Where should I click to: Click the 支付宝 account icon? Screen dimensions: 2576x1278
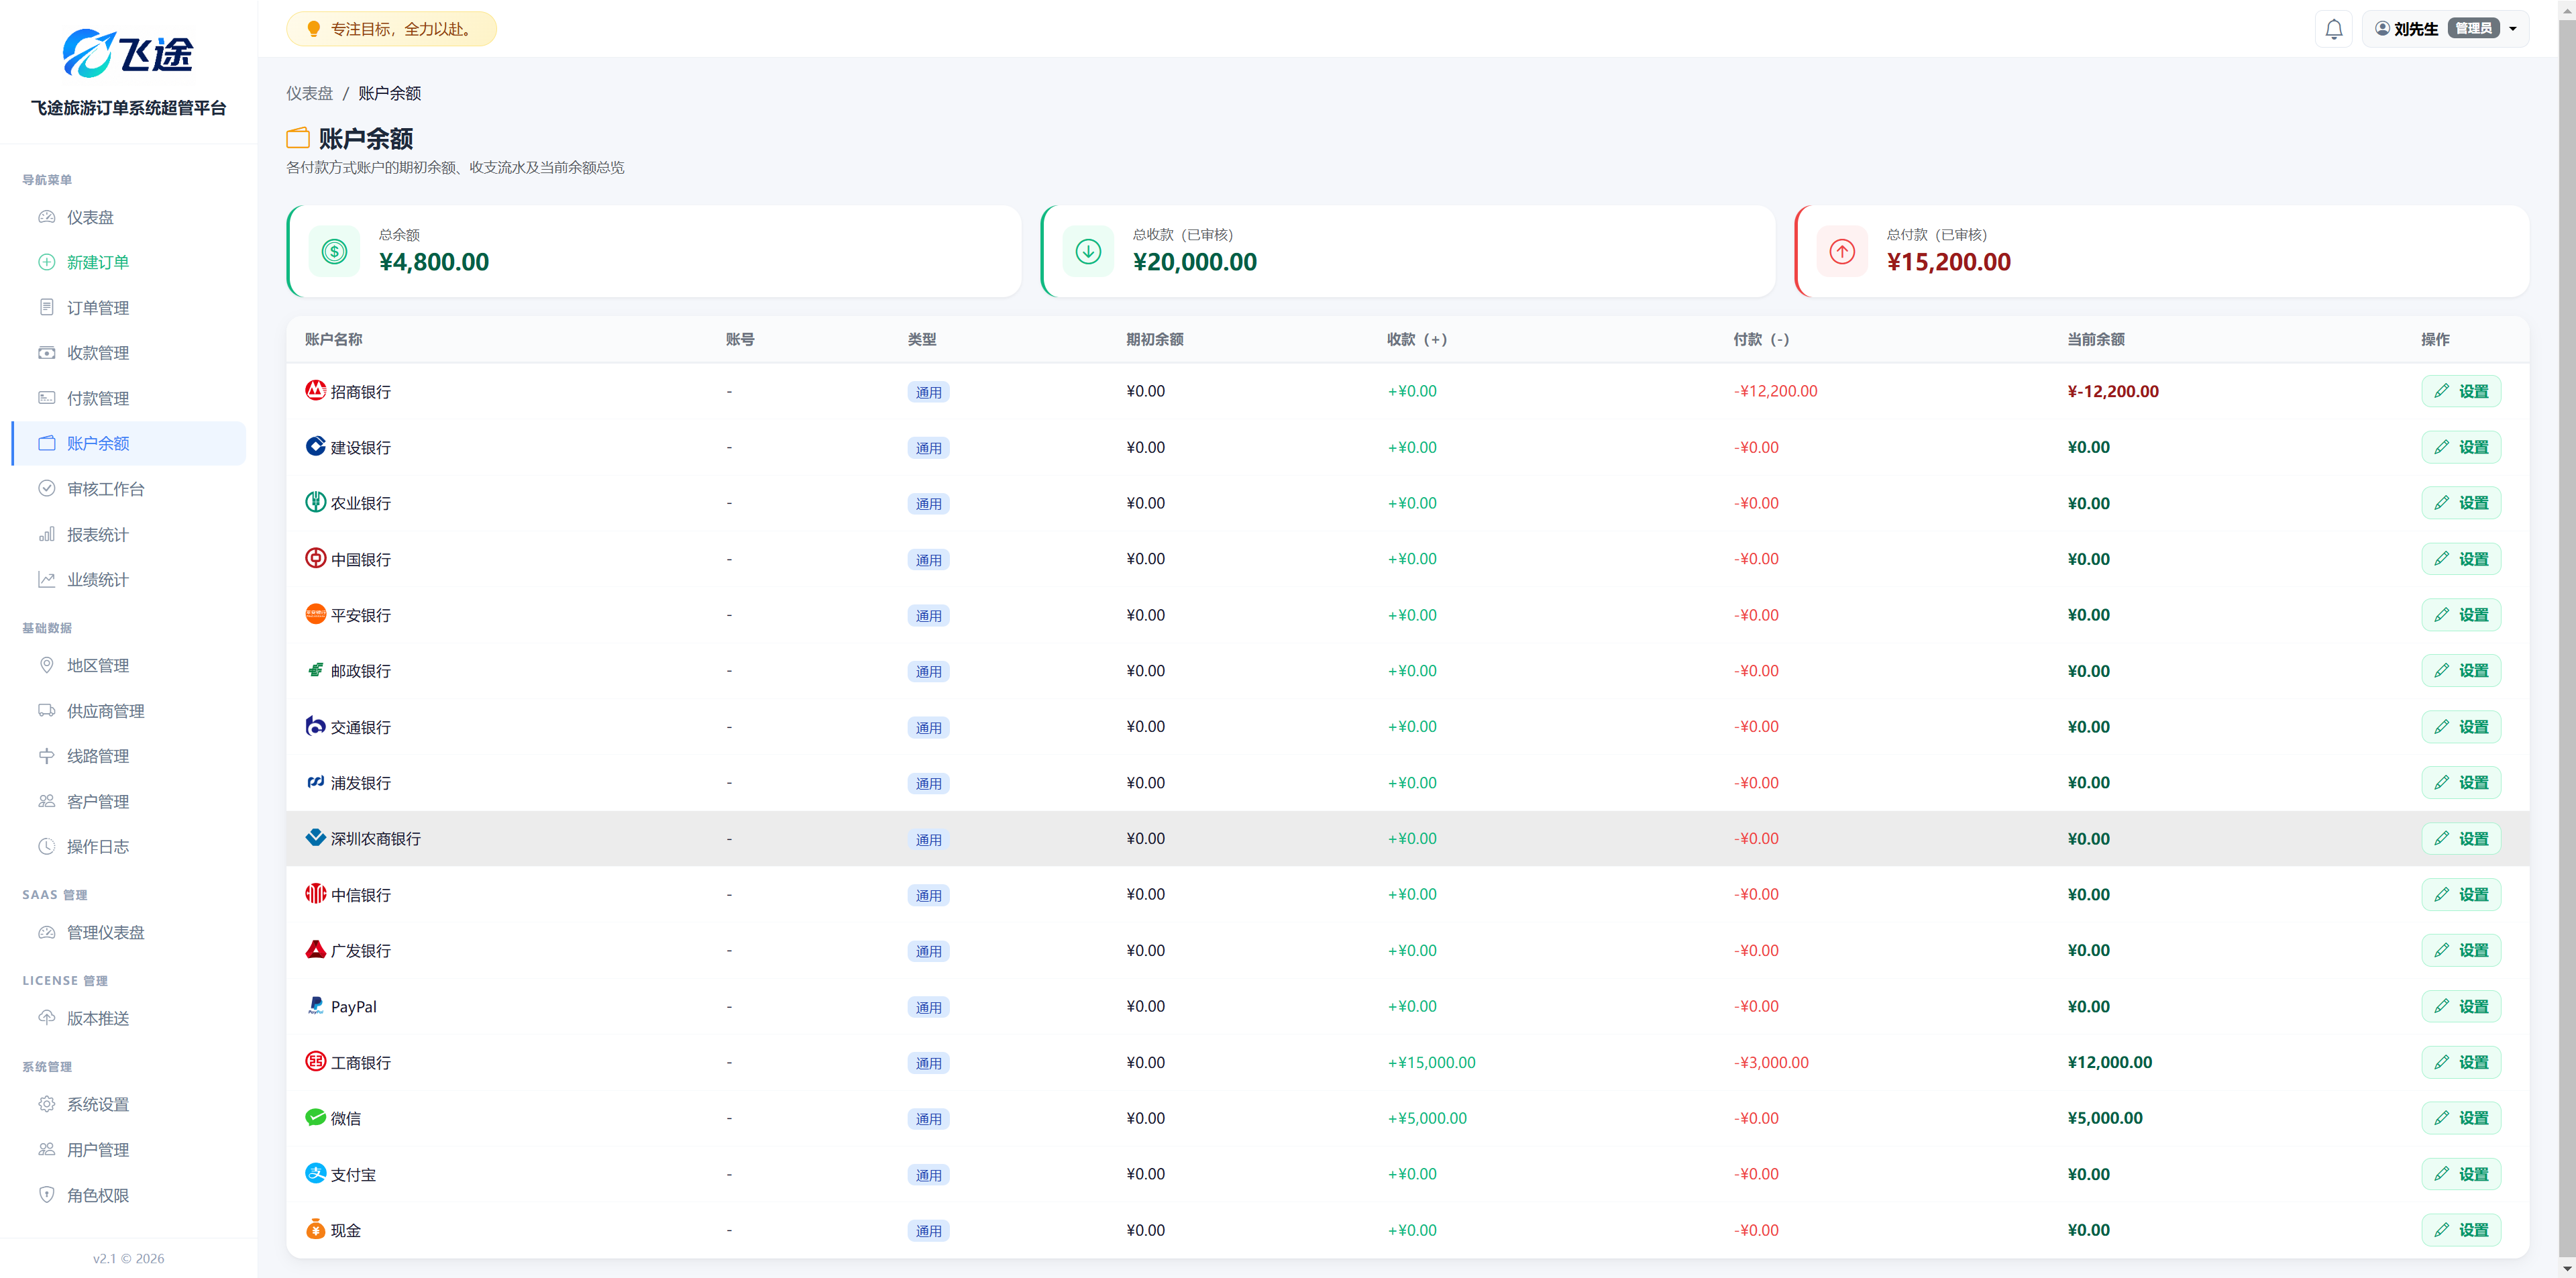coord(315,1173)
